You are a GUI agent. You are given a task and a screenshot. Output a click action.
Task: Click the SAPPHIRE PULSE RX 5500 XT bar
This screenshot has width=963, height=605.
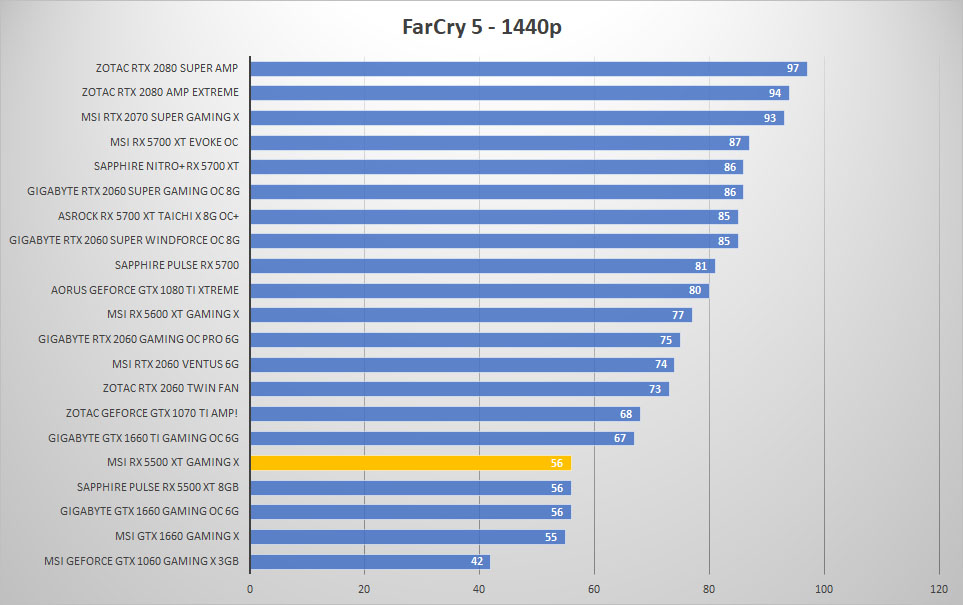pos(411,488)
